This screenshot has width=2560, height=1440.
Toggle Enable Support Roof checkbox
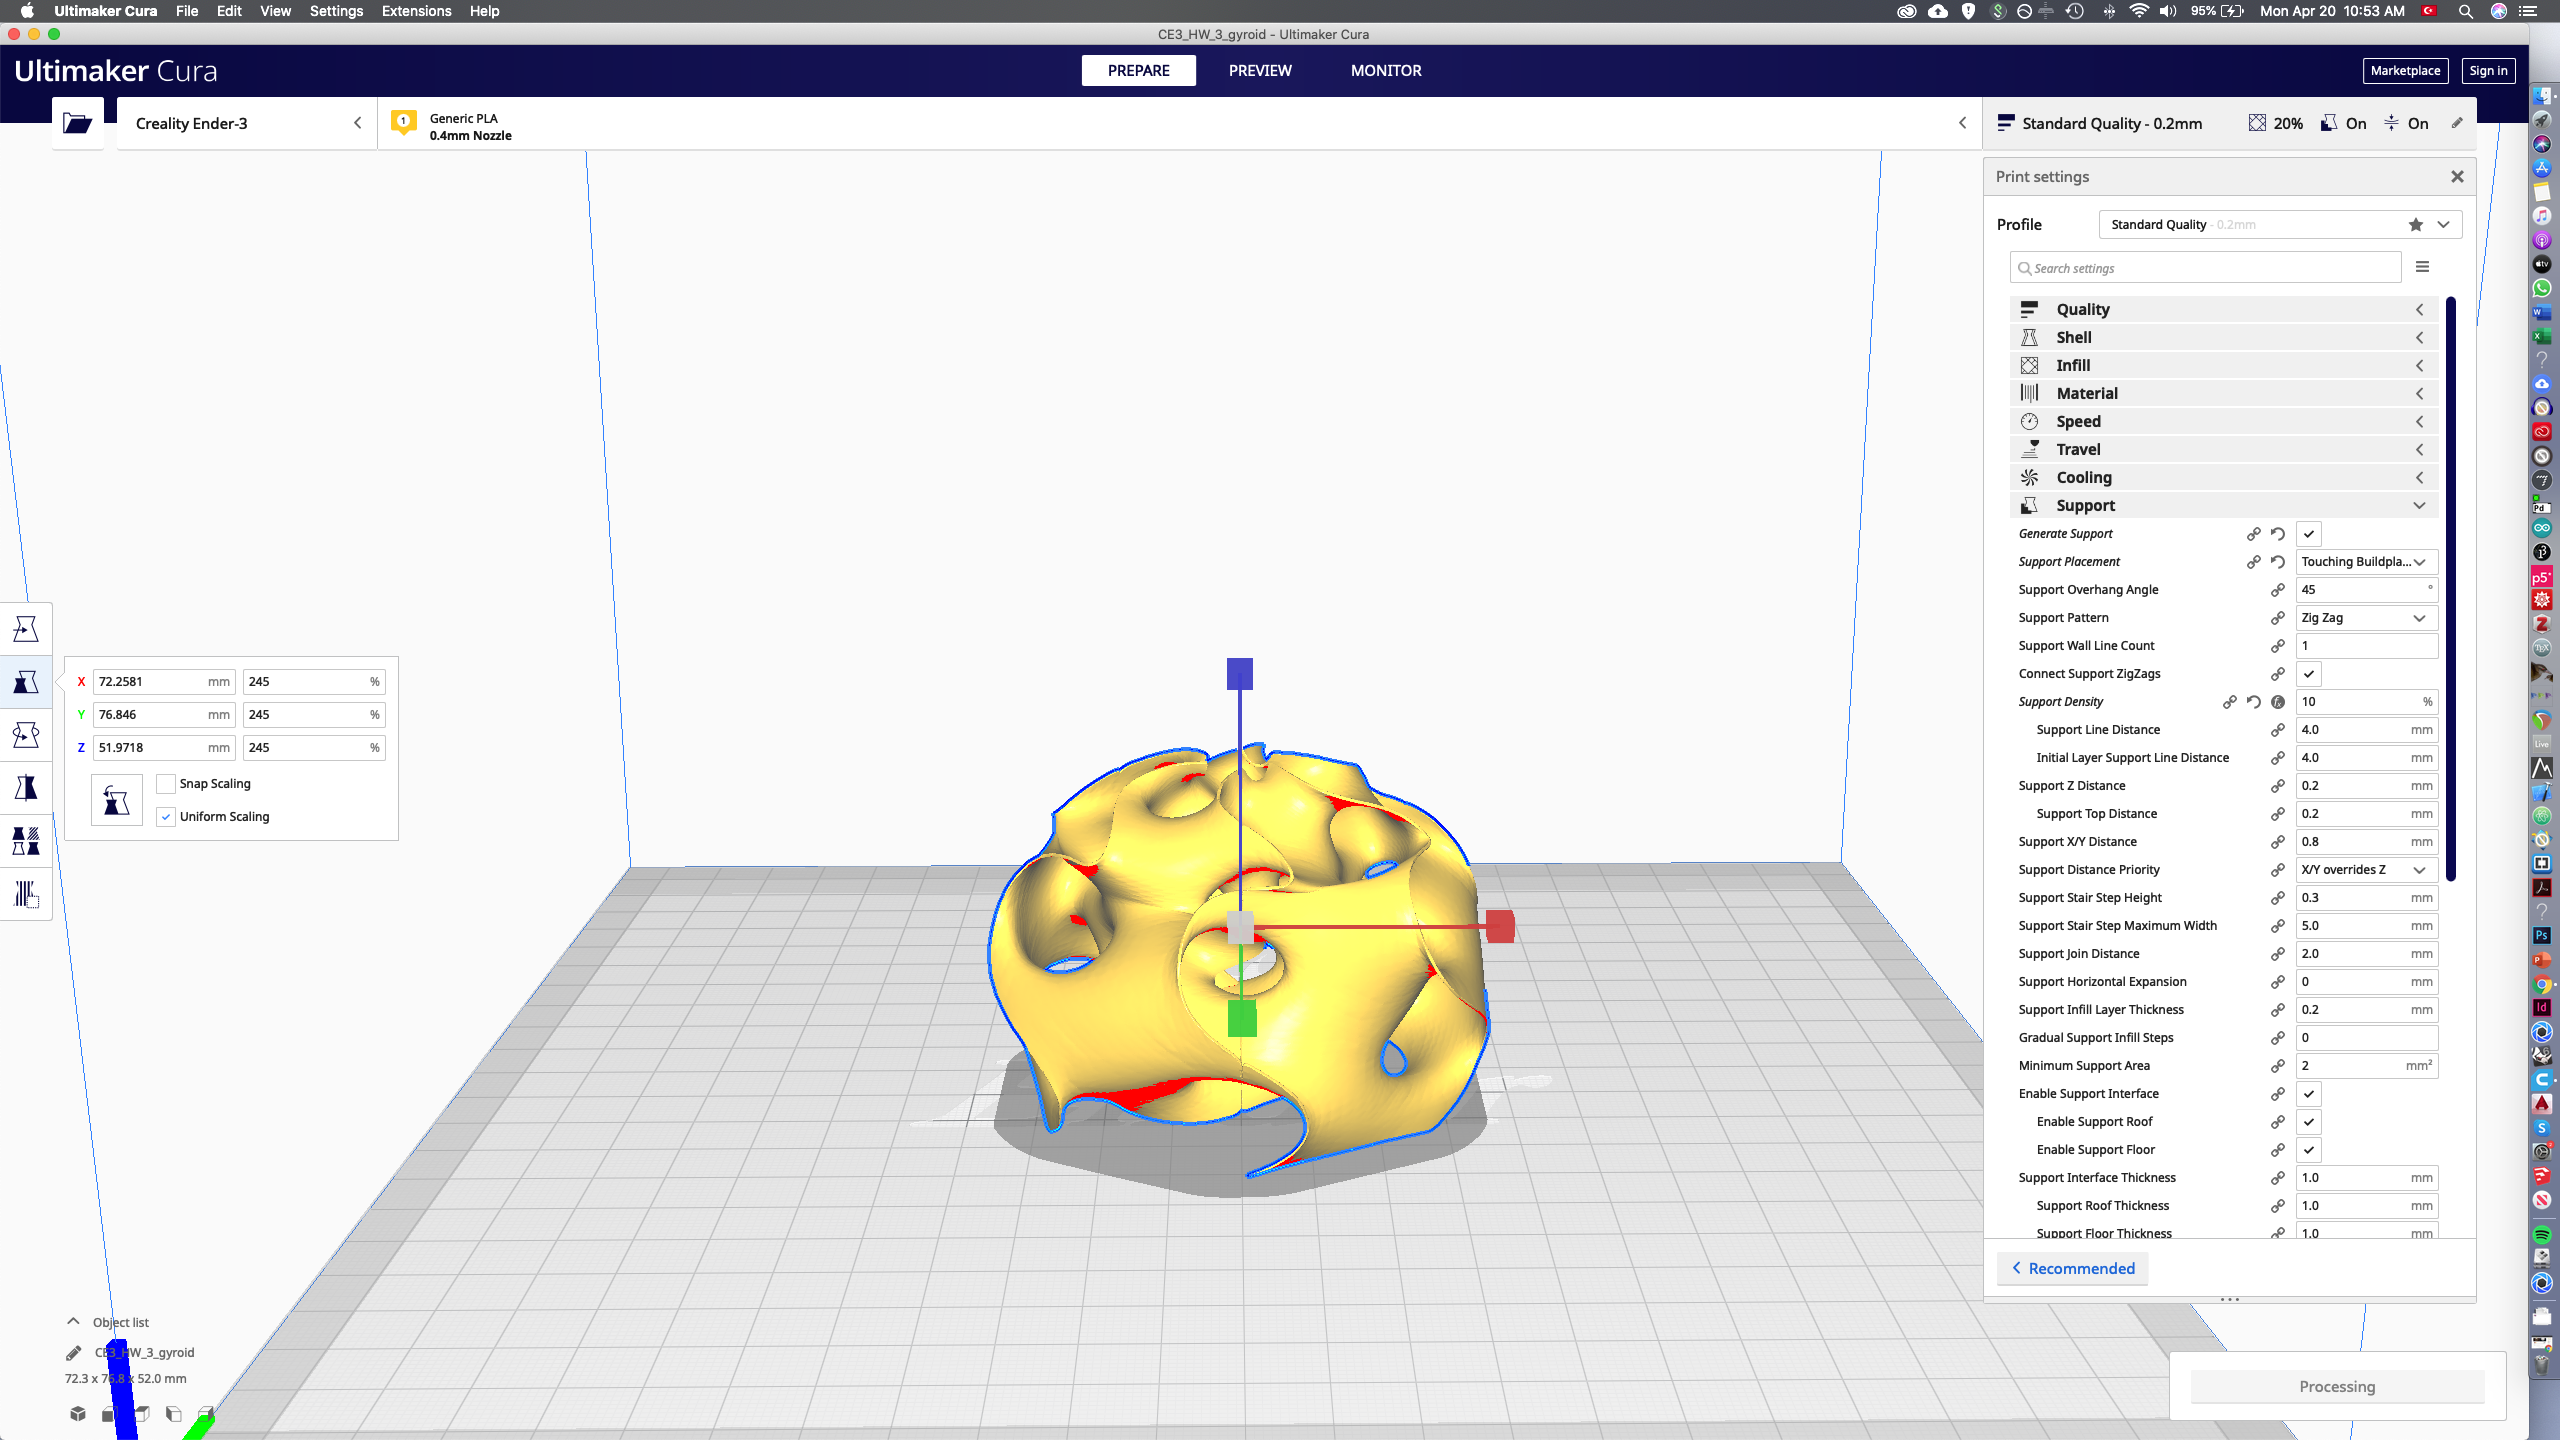pyautogui.click(x=2309, y=1122)
